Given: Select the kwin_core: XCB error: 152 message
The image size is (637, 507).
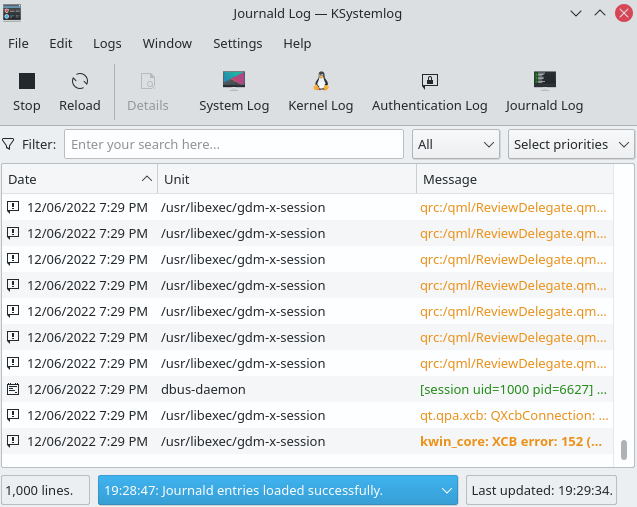Looking at the screenshot, I should [x=511, y=441].
